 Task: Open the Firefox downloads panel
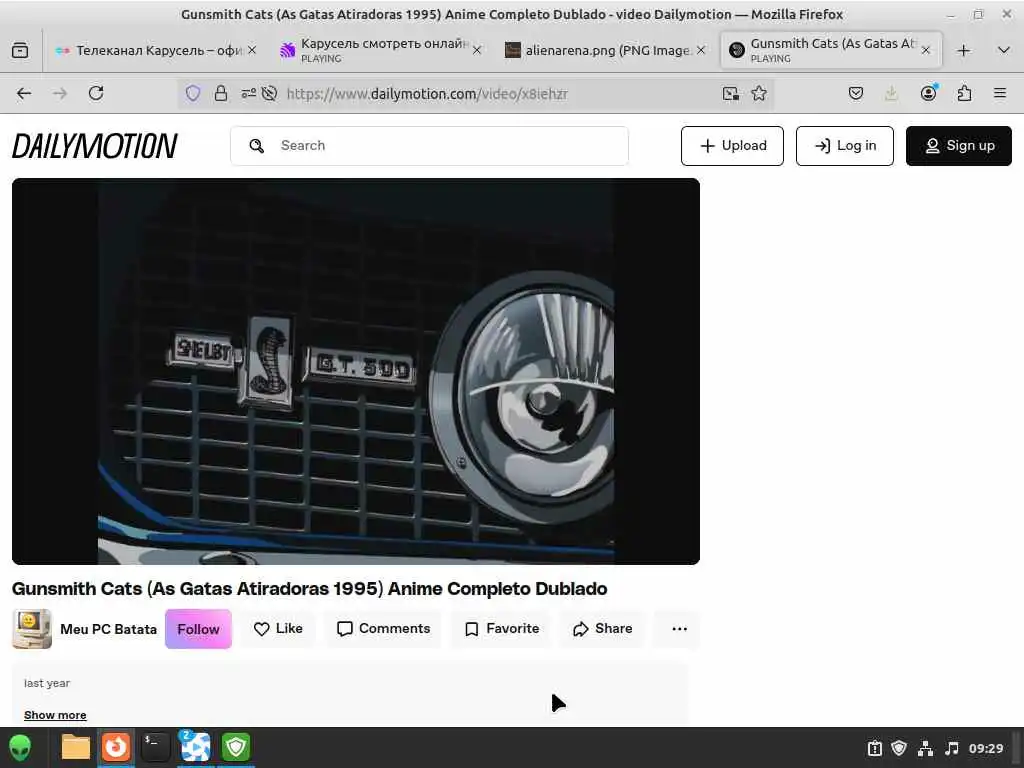click(891, 93)
